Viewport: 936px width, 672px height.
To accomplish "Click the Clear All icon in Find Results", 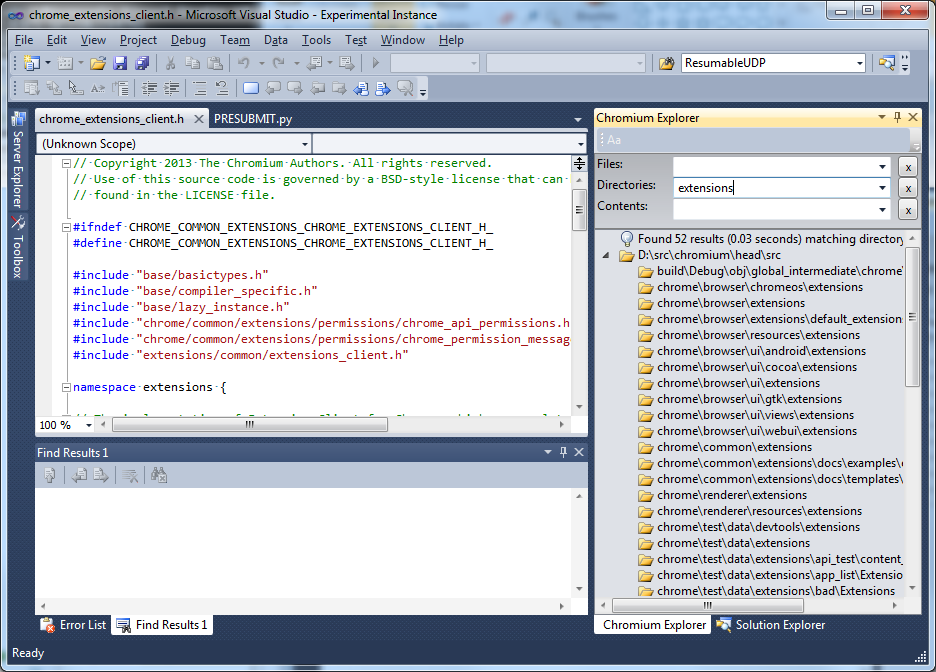I will click(x=130, y=476).
